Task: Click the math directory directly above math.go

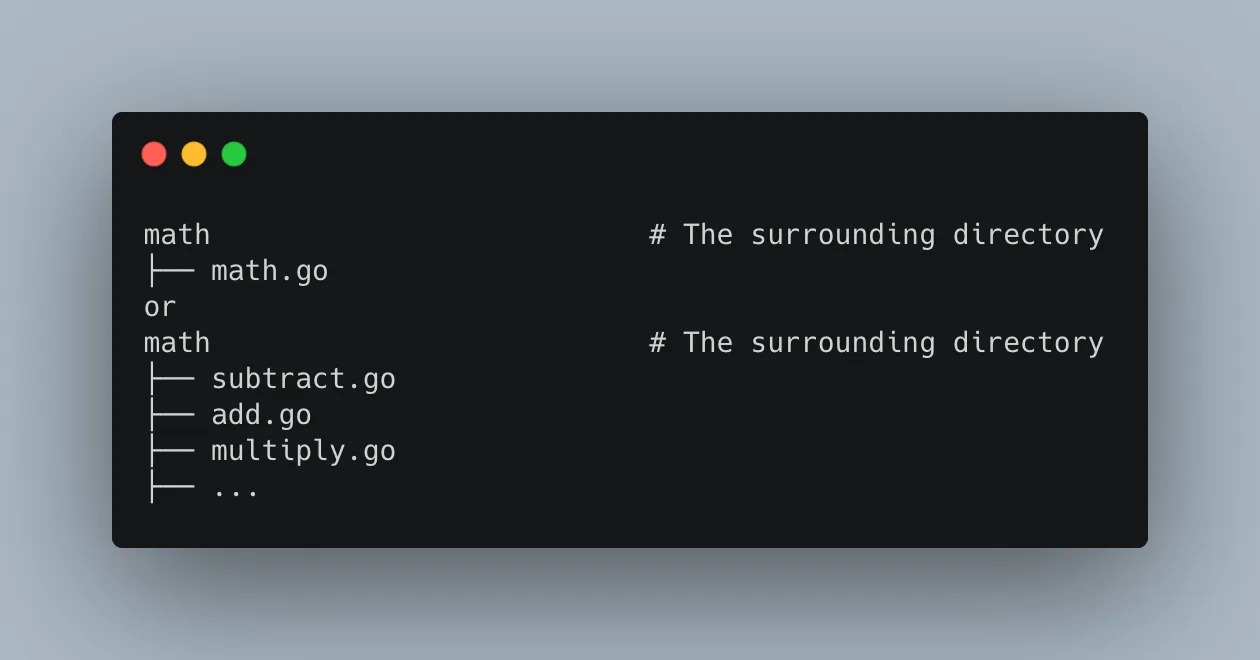Action: point(177,235)
